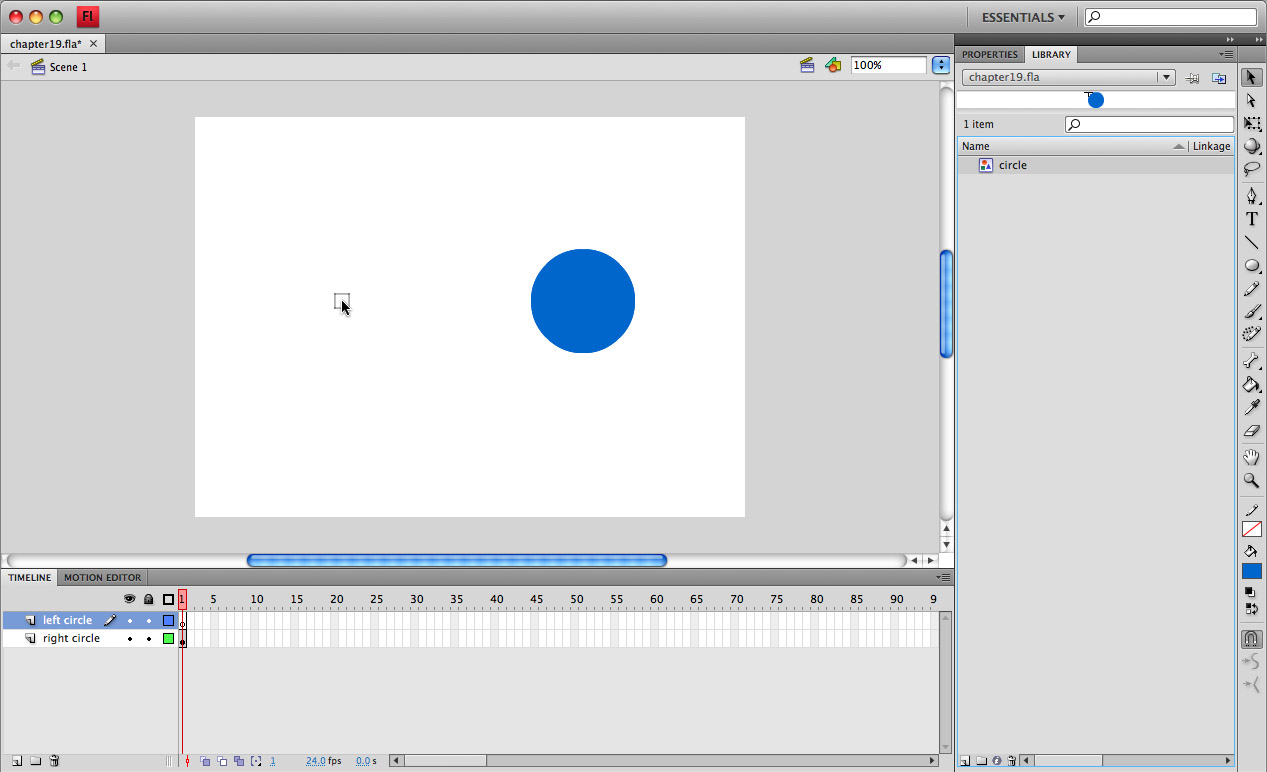Activate the Text tool
1267x772 pixels.
1251,219
